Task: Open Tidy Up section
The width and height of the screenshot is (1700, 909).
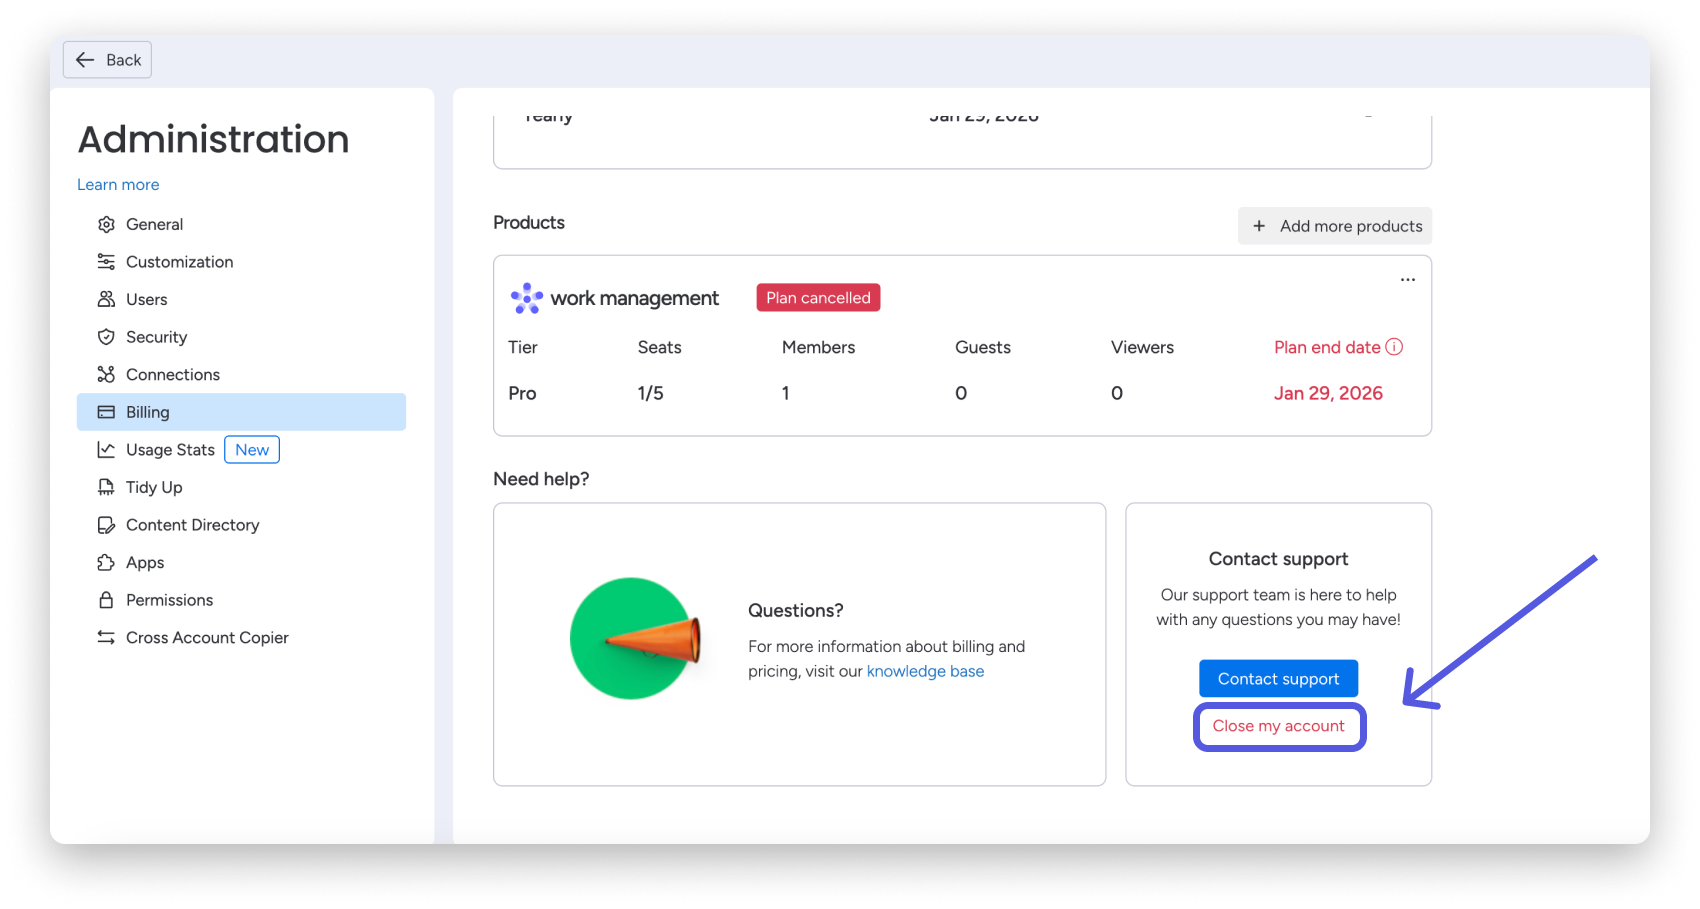Action: [241, 487]
